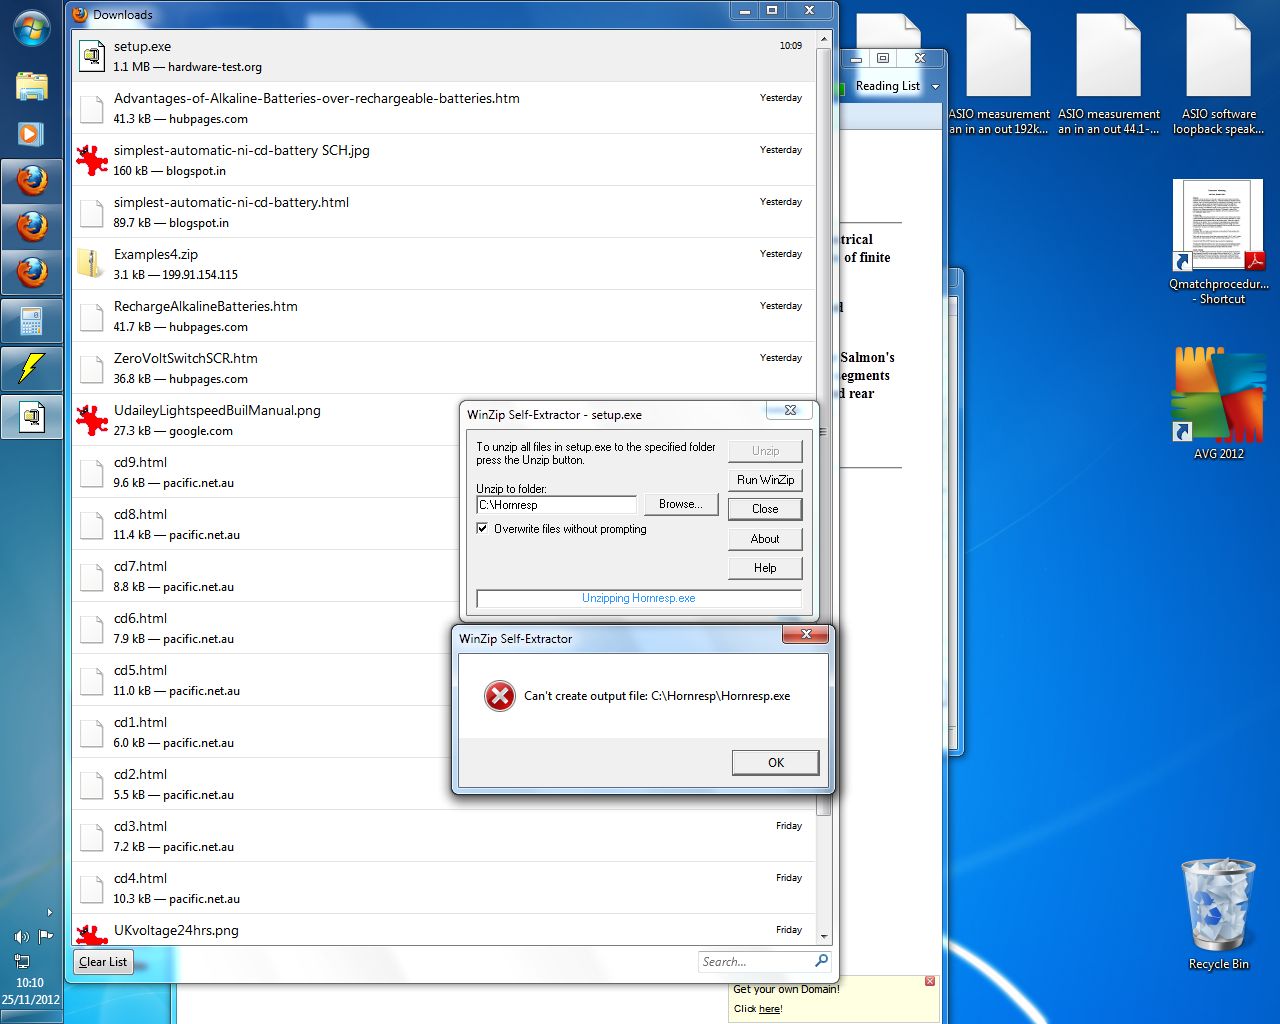Select cd4.html download entry

tap(444, 888)
